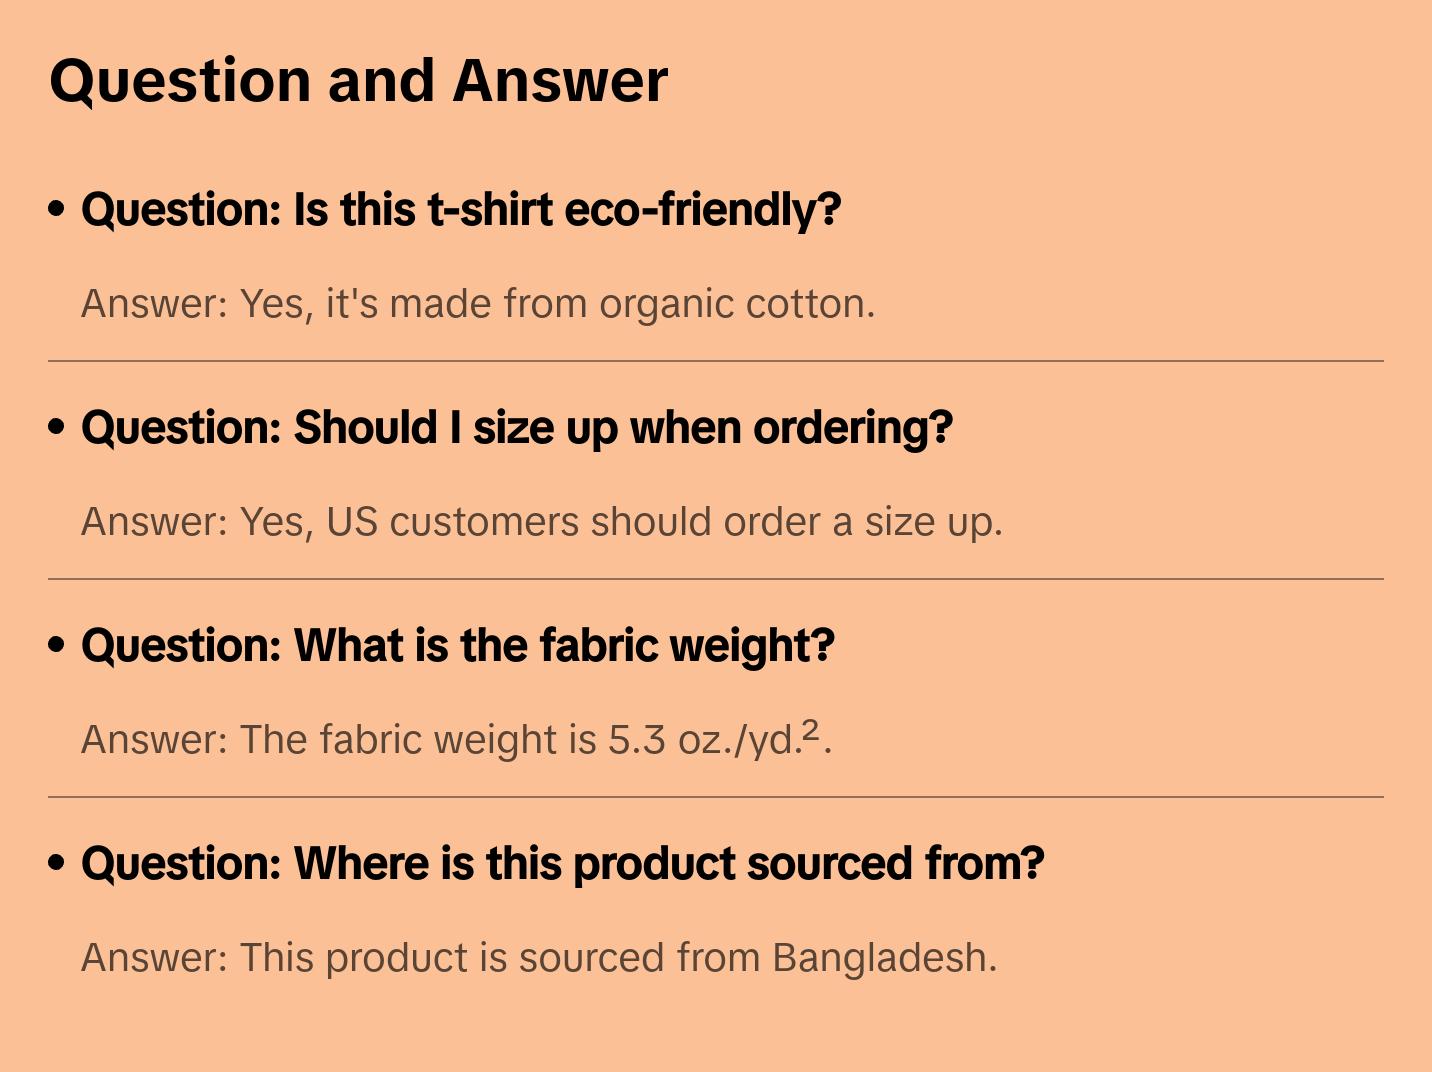Click the word "Answer" in the first heading
This screenshot has width=1432, height=1072.
(x=560, y=81)
